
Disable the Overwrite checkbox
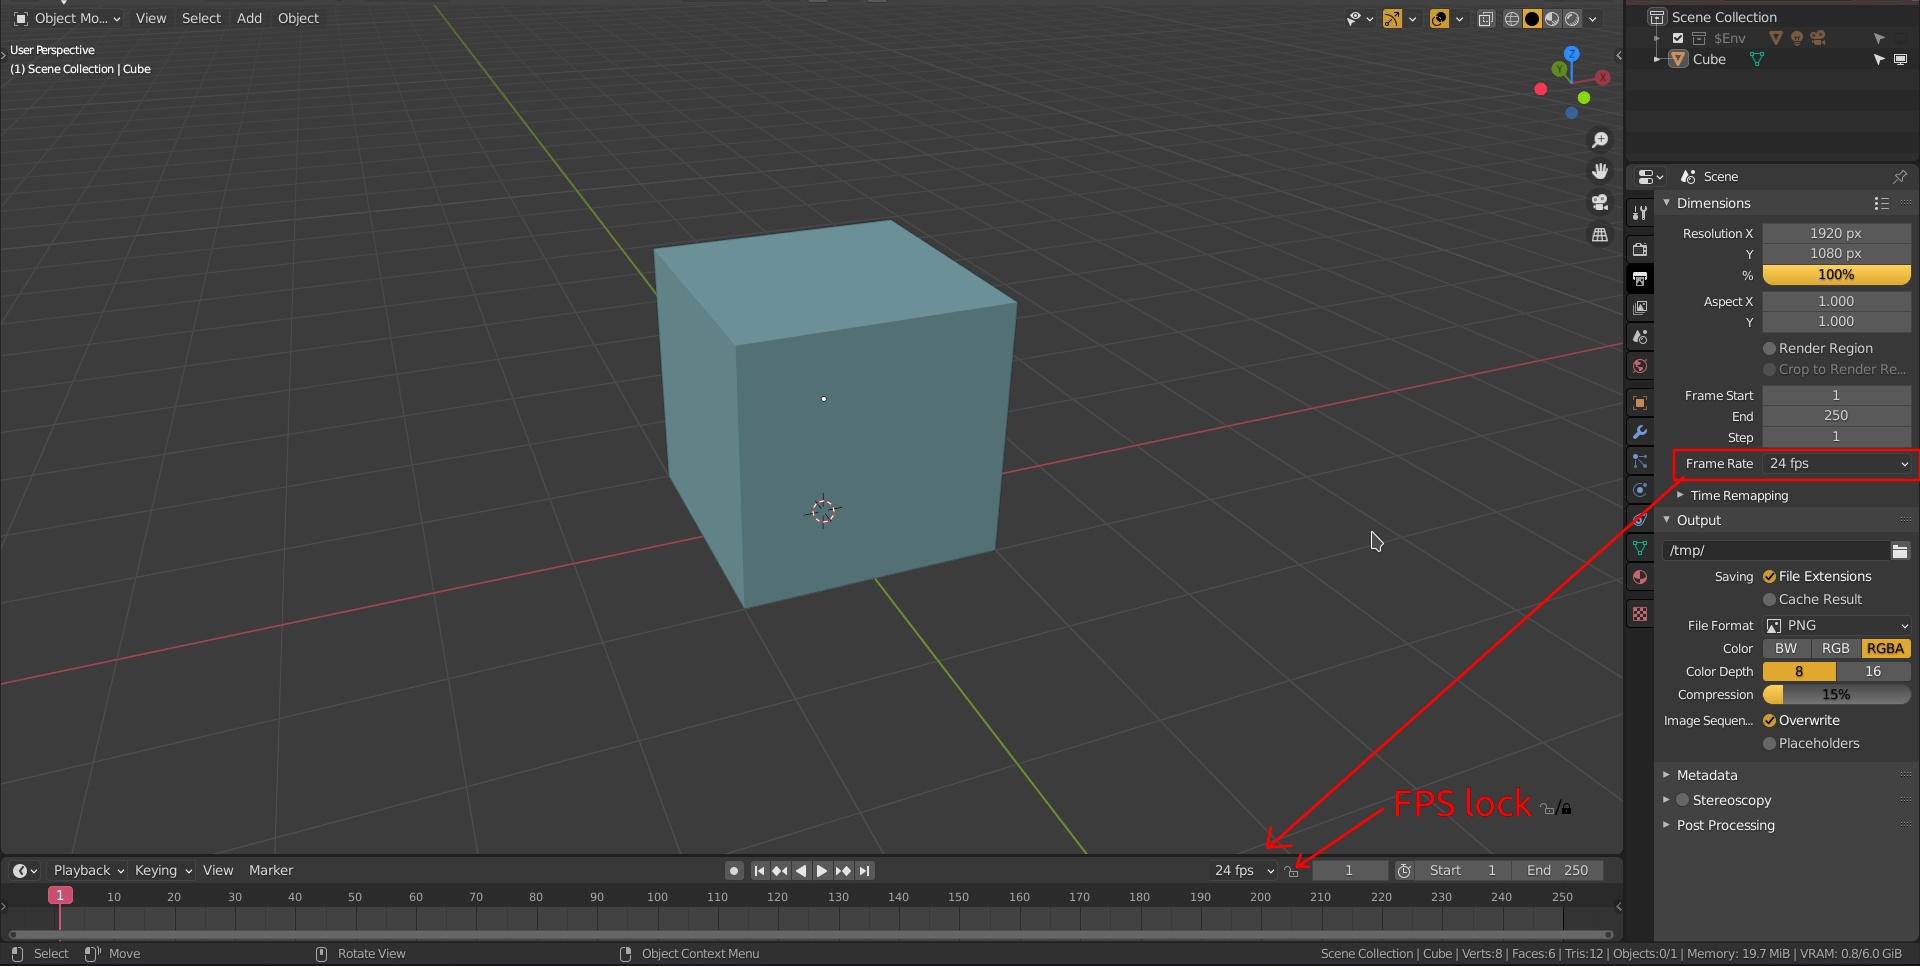point(1769,720)
